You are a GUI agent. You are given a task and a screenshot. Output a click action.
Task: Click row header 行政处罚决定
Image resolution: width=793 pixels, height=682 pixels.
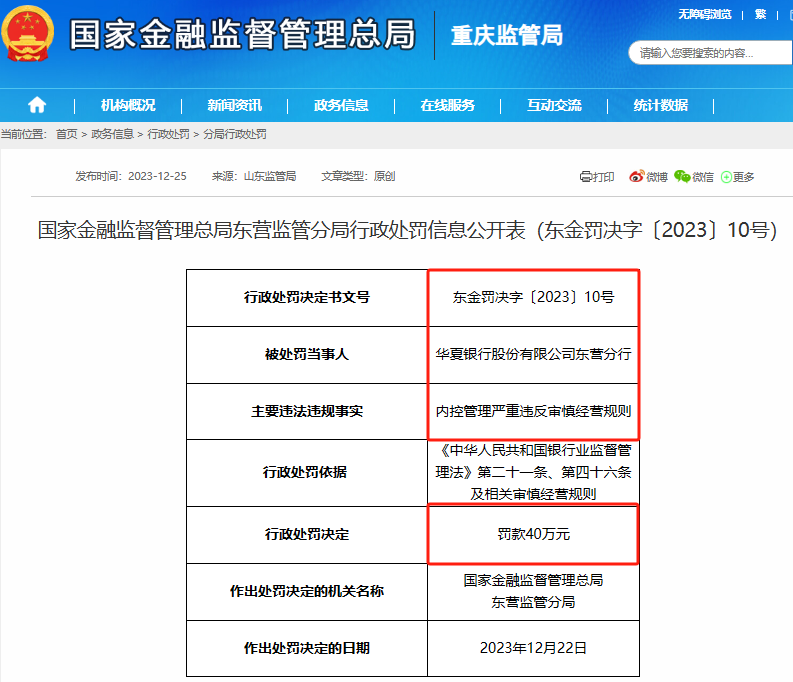307,534
